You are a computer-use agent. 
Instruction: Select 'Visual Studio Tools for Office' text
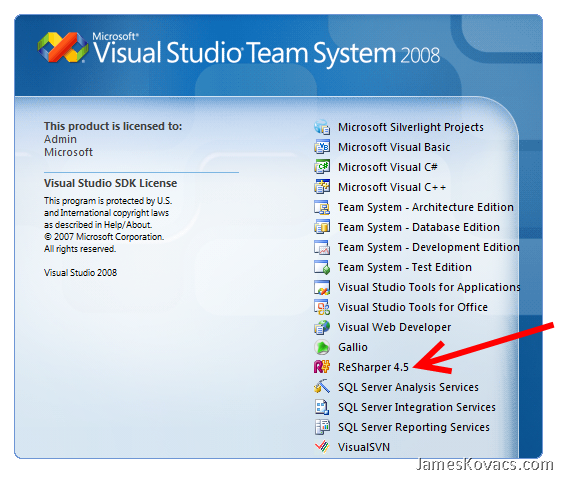pyautogui.click(x=413, y=308)
